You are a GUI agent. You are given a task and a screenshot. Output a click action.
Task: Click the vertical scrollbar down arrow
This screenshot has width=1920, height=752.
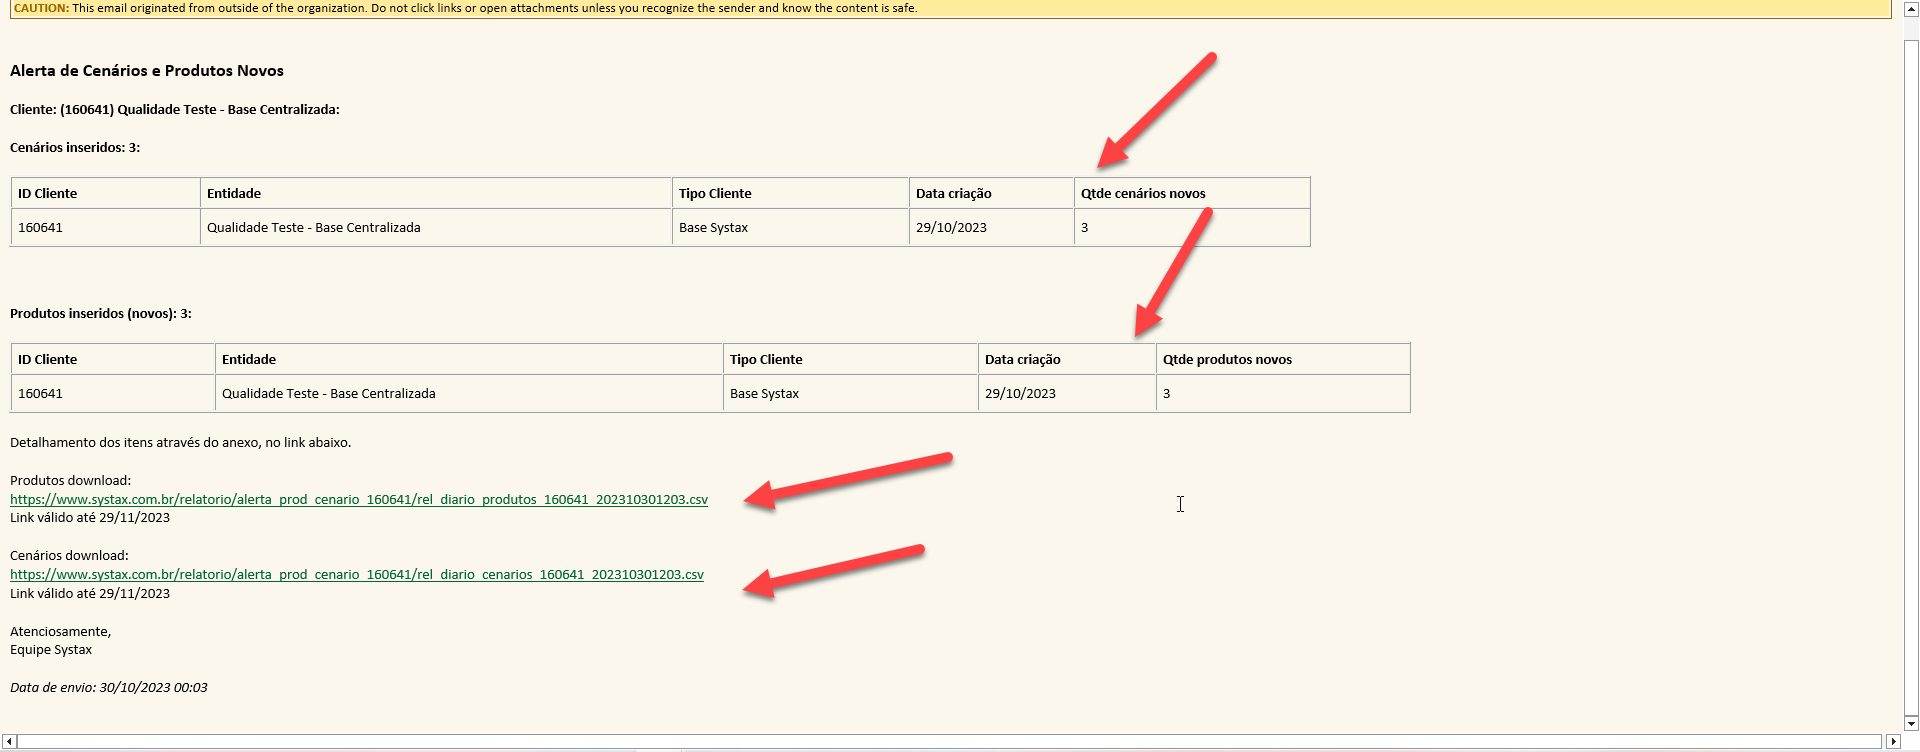pyautogui.click(x=1911, y=723)
